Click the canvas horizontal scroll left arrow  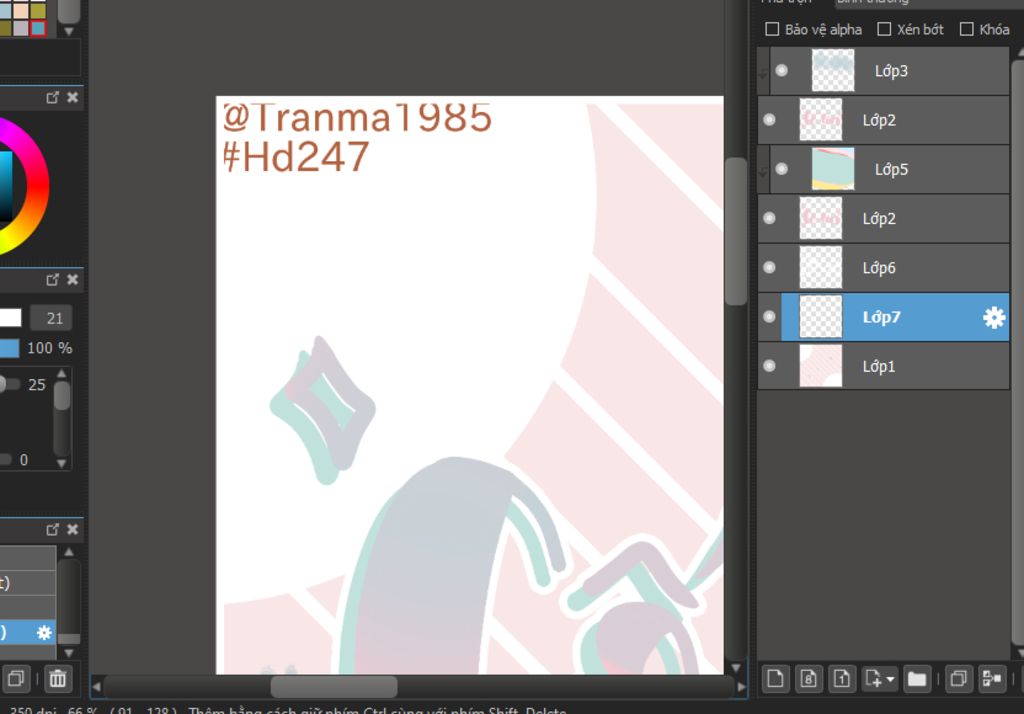[x=97, y=687]
